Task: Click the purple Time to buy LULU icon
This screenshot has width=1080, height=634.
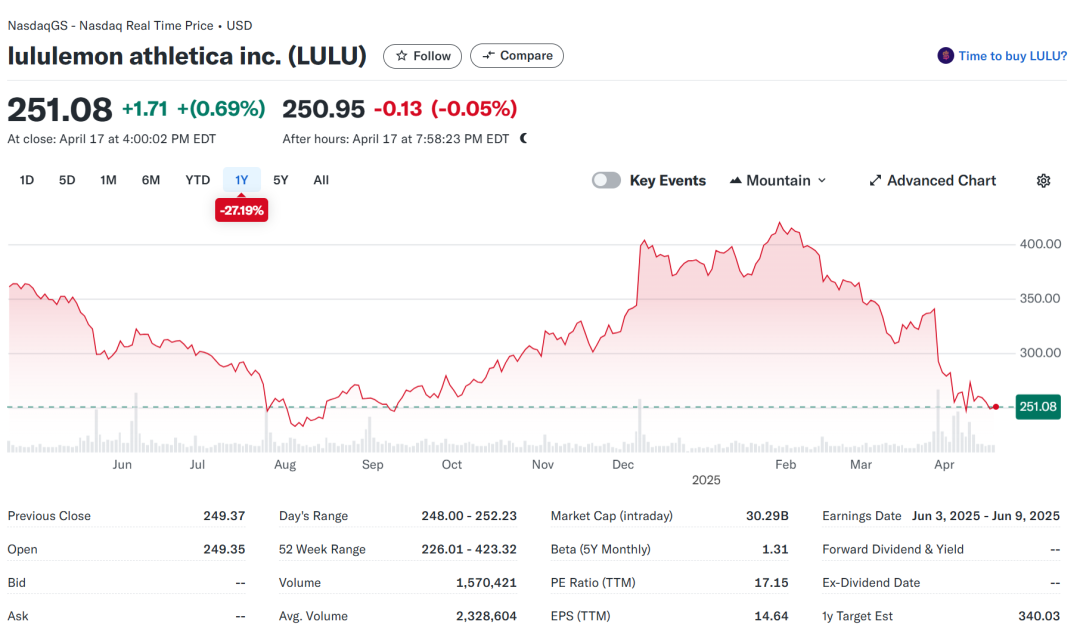Action: coord(945,56)
